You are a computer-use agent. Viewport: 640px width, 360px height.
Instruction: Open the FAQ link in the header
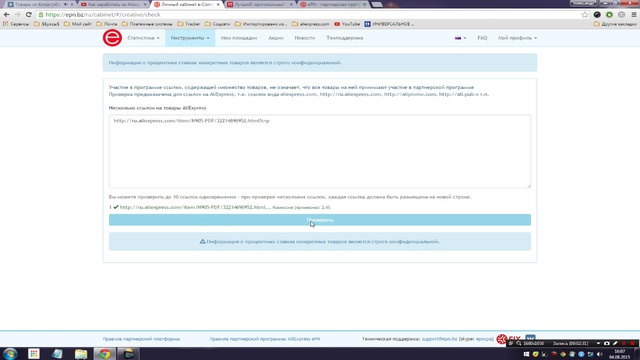[482, 38]
